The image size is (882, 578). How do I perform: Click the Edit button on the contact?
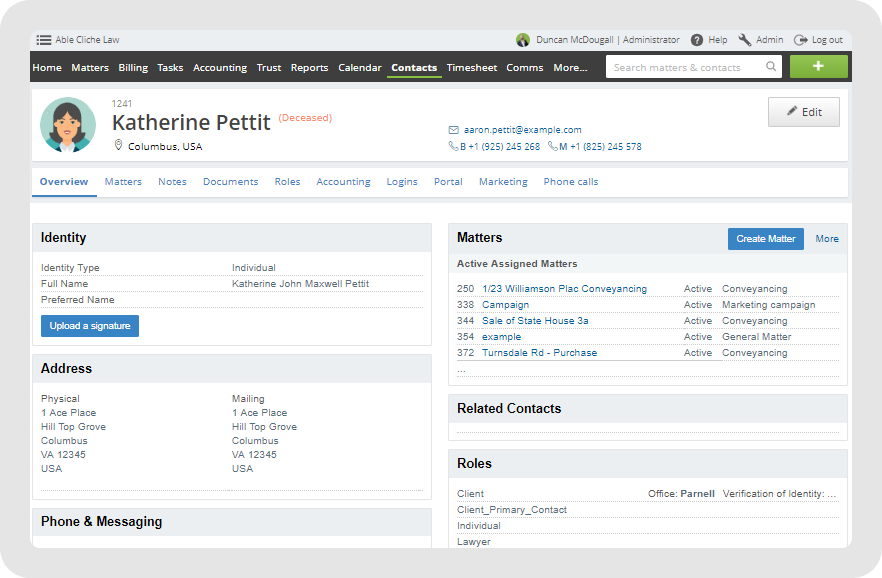click(803, 112)
